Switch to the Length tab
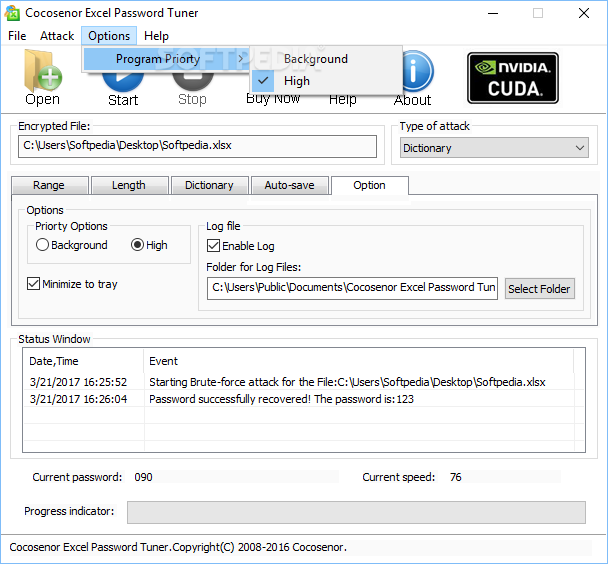 tap(129, 185)
